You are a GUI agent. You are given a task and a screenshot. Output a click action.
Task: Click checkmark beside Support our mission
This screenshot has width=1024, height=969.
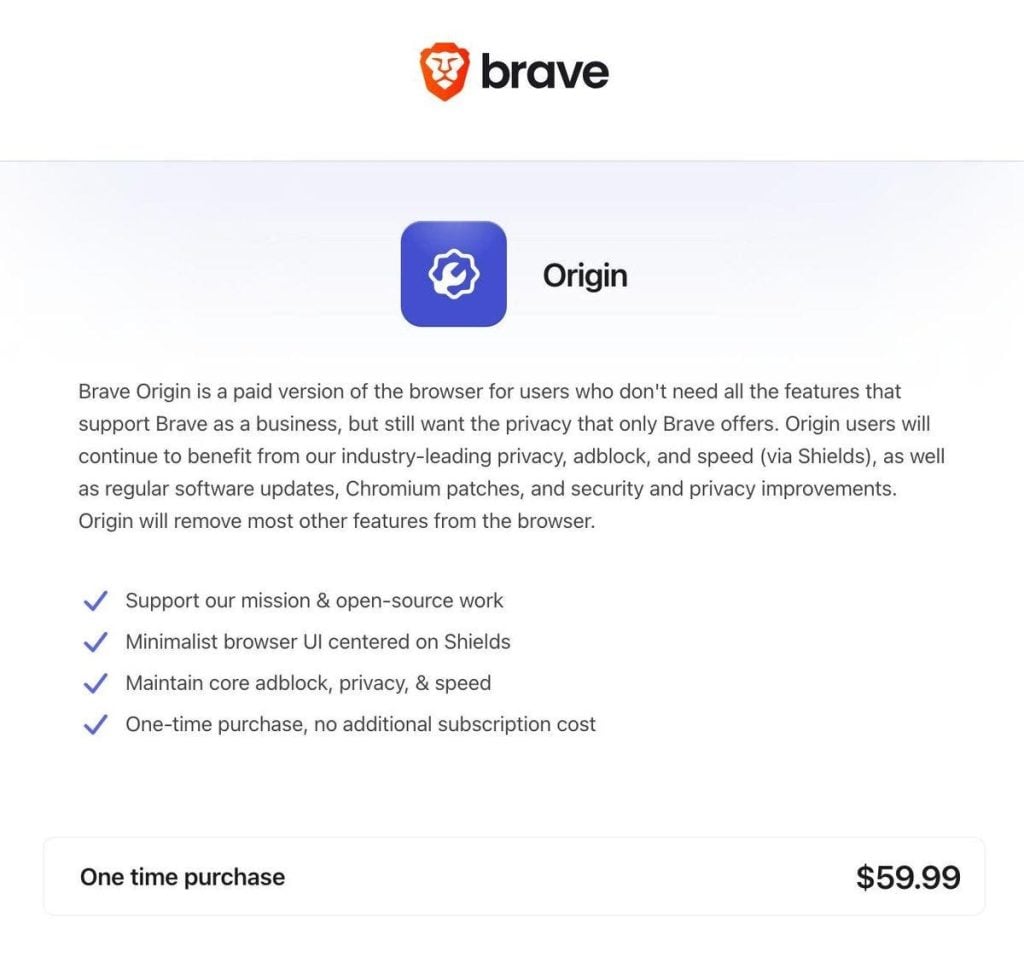[95, 601]
